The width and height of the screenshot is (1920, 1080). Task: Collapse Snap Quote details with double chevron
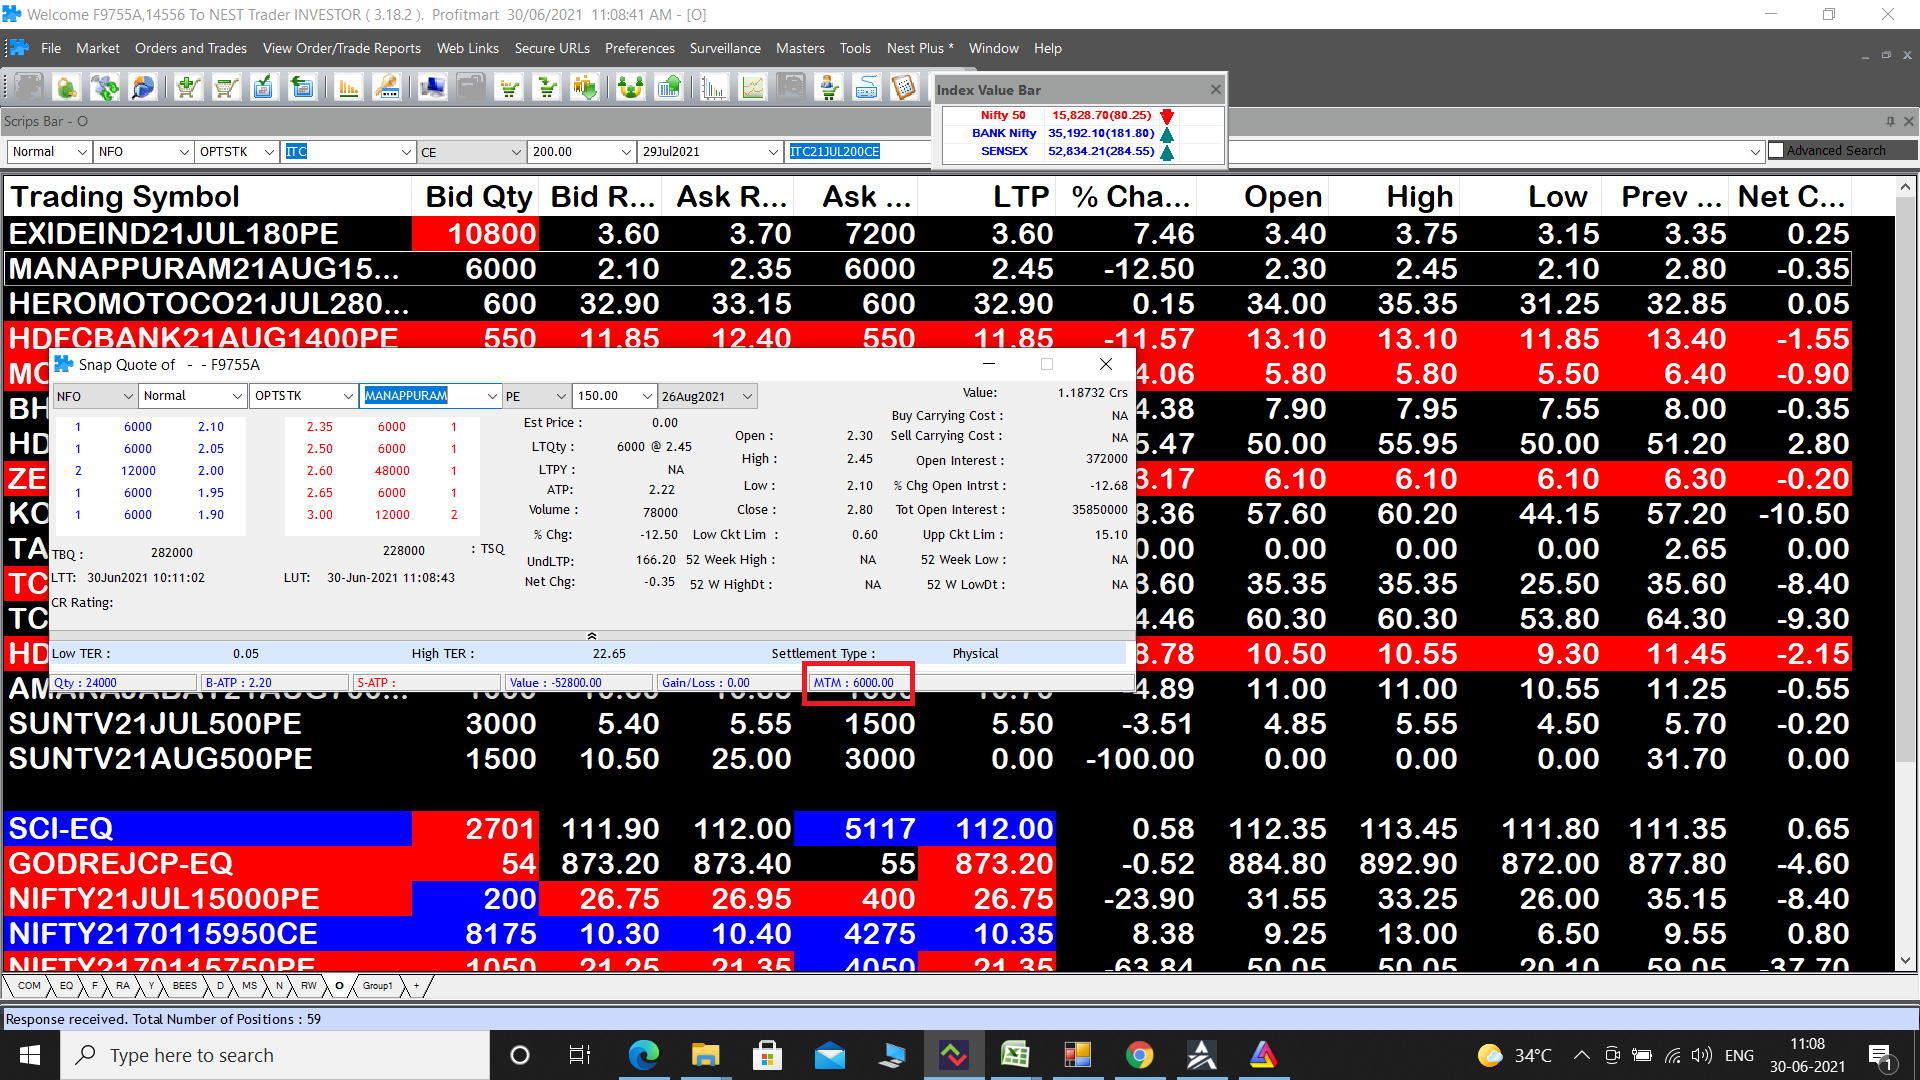[592, 636]
